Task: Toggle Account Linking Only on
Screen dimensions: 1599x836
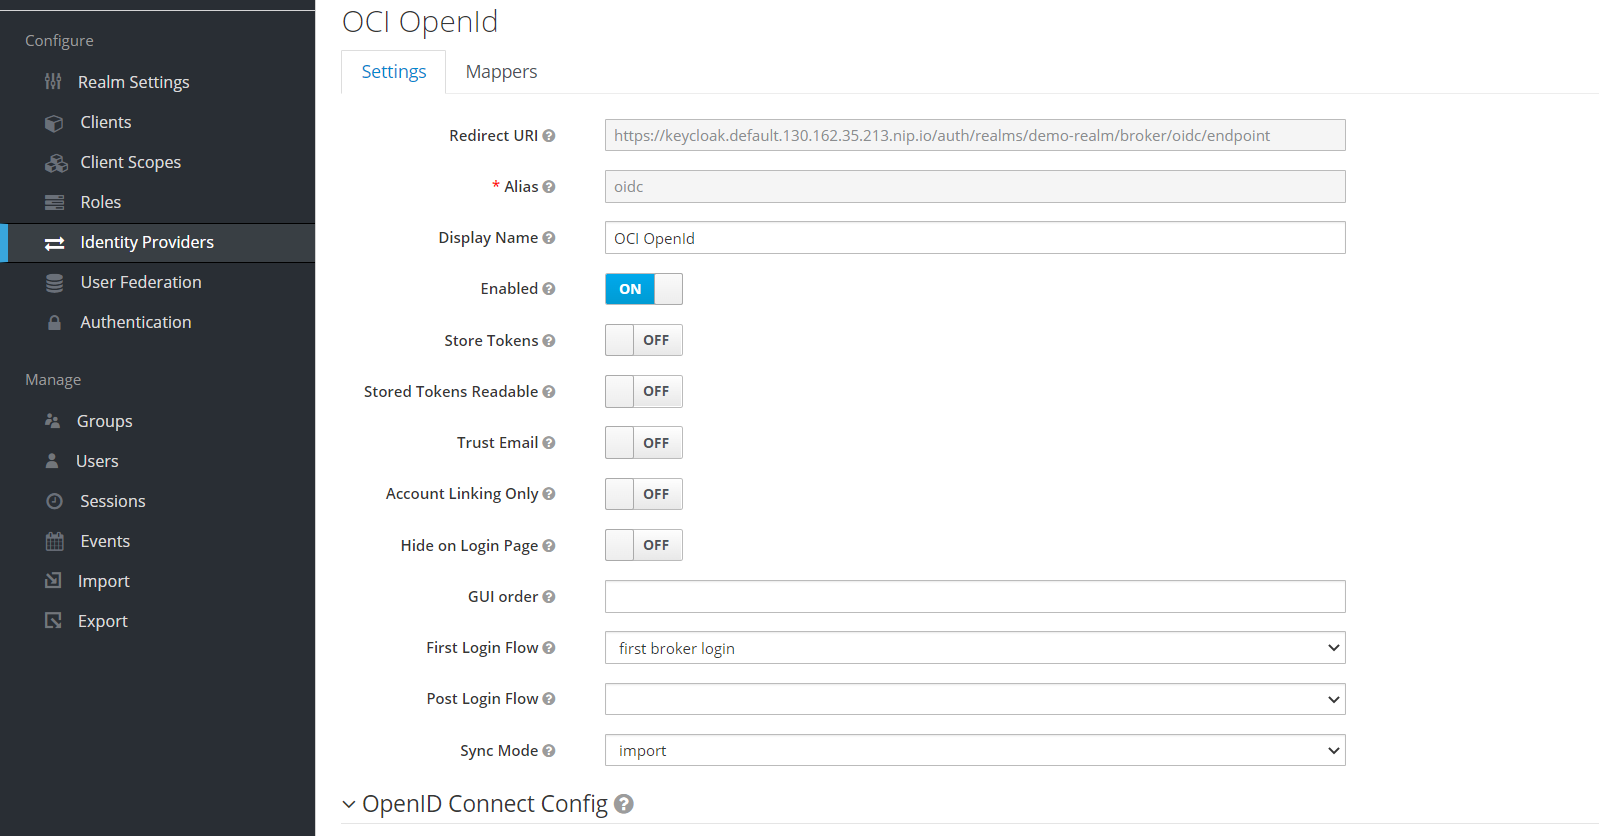Action: [644, 494]
